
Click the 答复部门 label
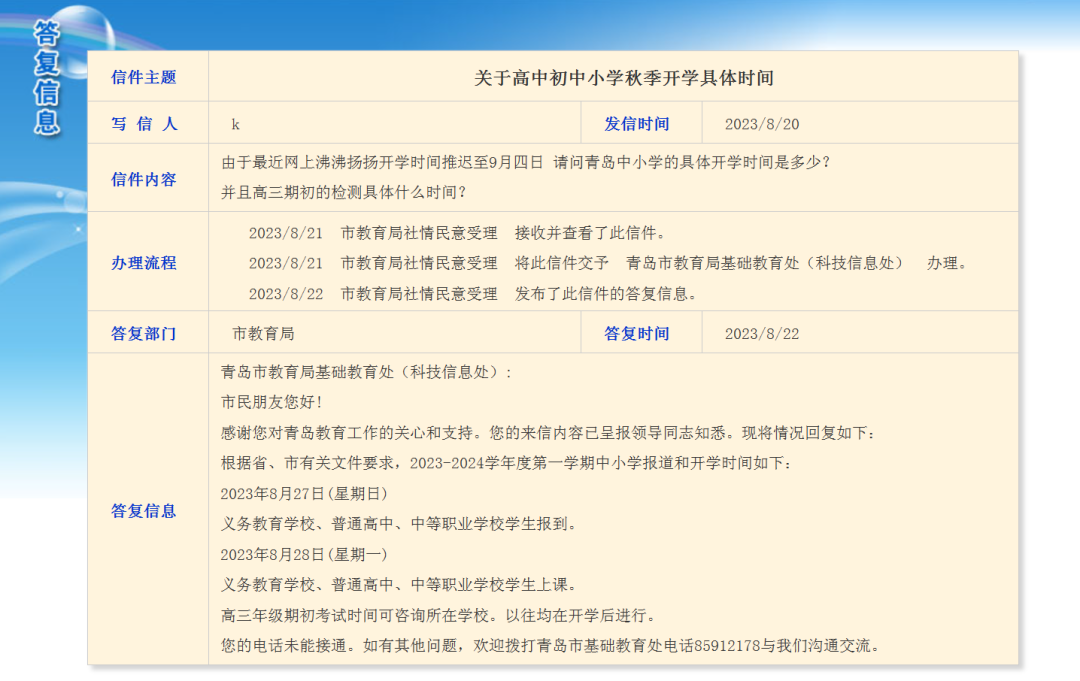143,334
